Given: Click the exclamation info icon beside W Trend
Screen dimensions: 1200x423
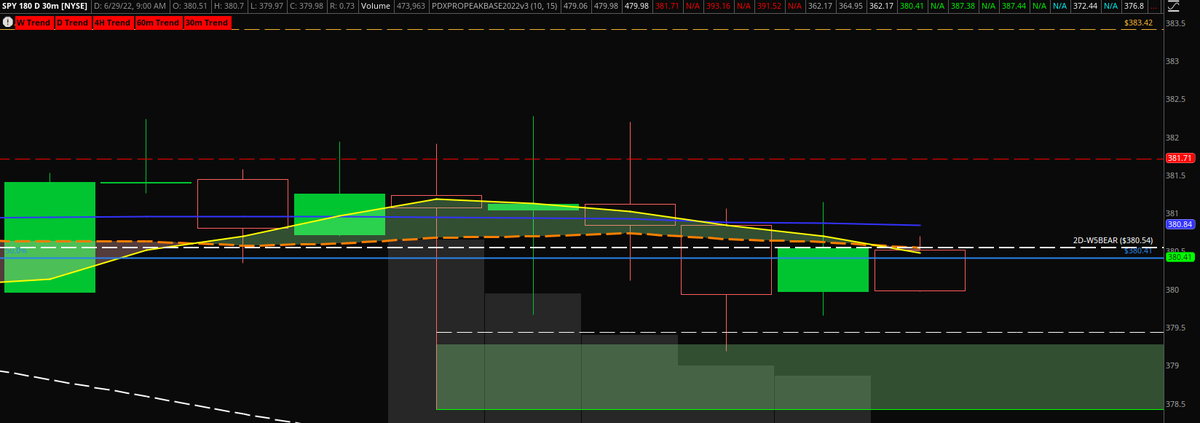Looking at the screenshot, I should click(7, 22).
